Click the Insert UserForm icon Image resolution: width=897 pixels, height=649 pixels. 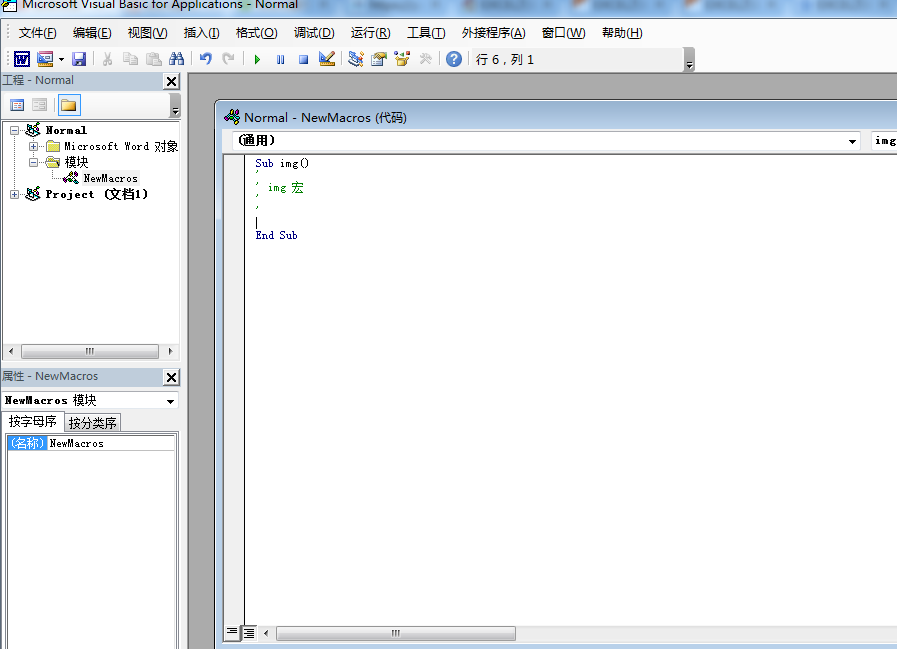click(45, 59)
